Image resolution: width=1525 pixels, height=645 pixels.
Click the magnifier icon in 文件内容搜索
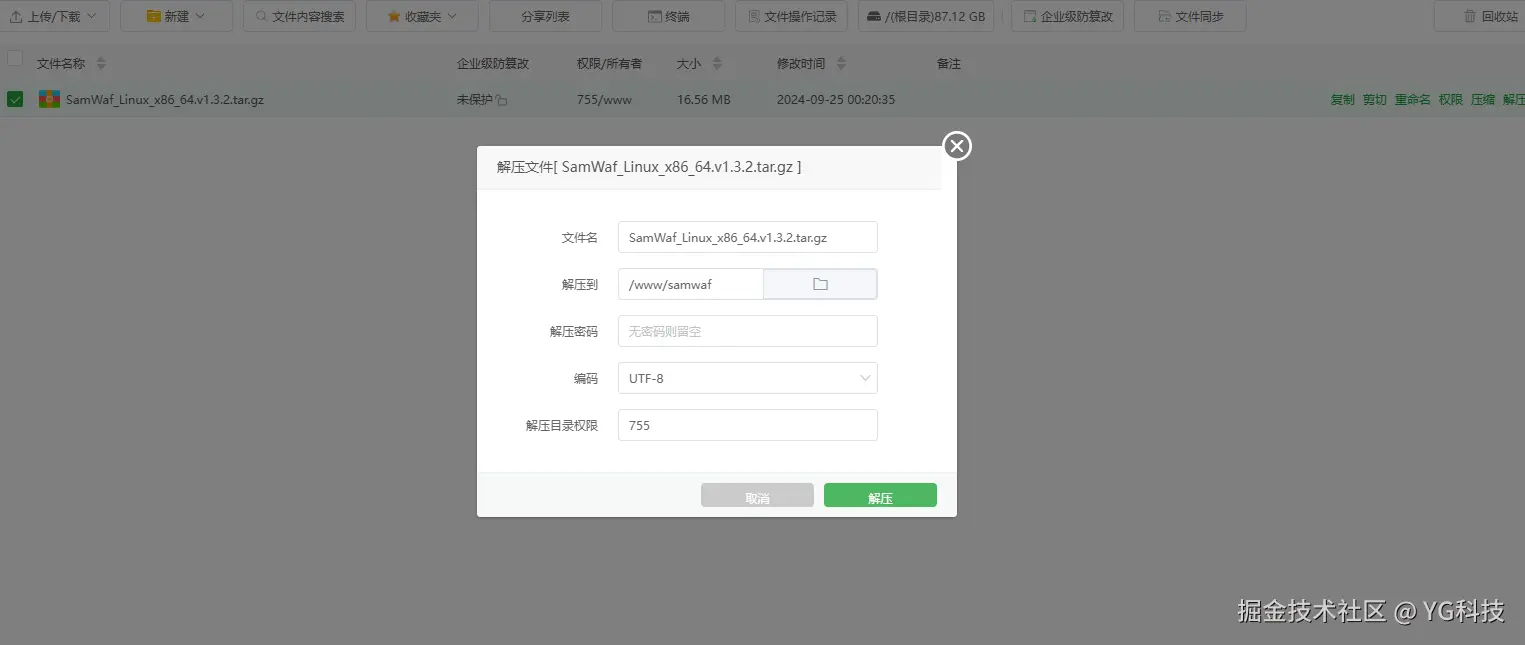click(261, 16)
